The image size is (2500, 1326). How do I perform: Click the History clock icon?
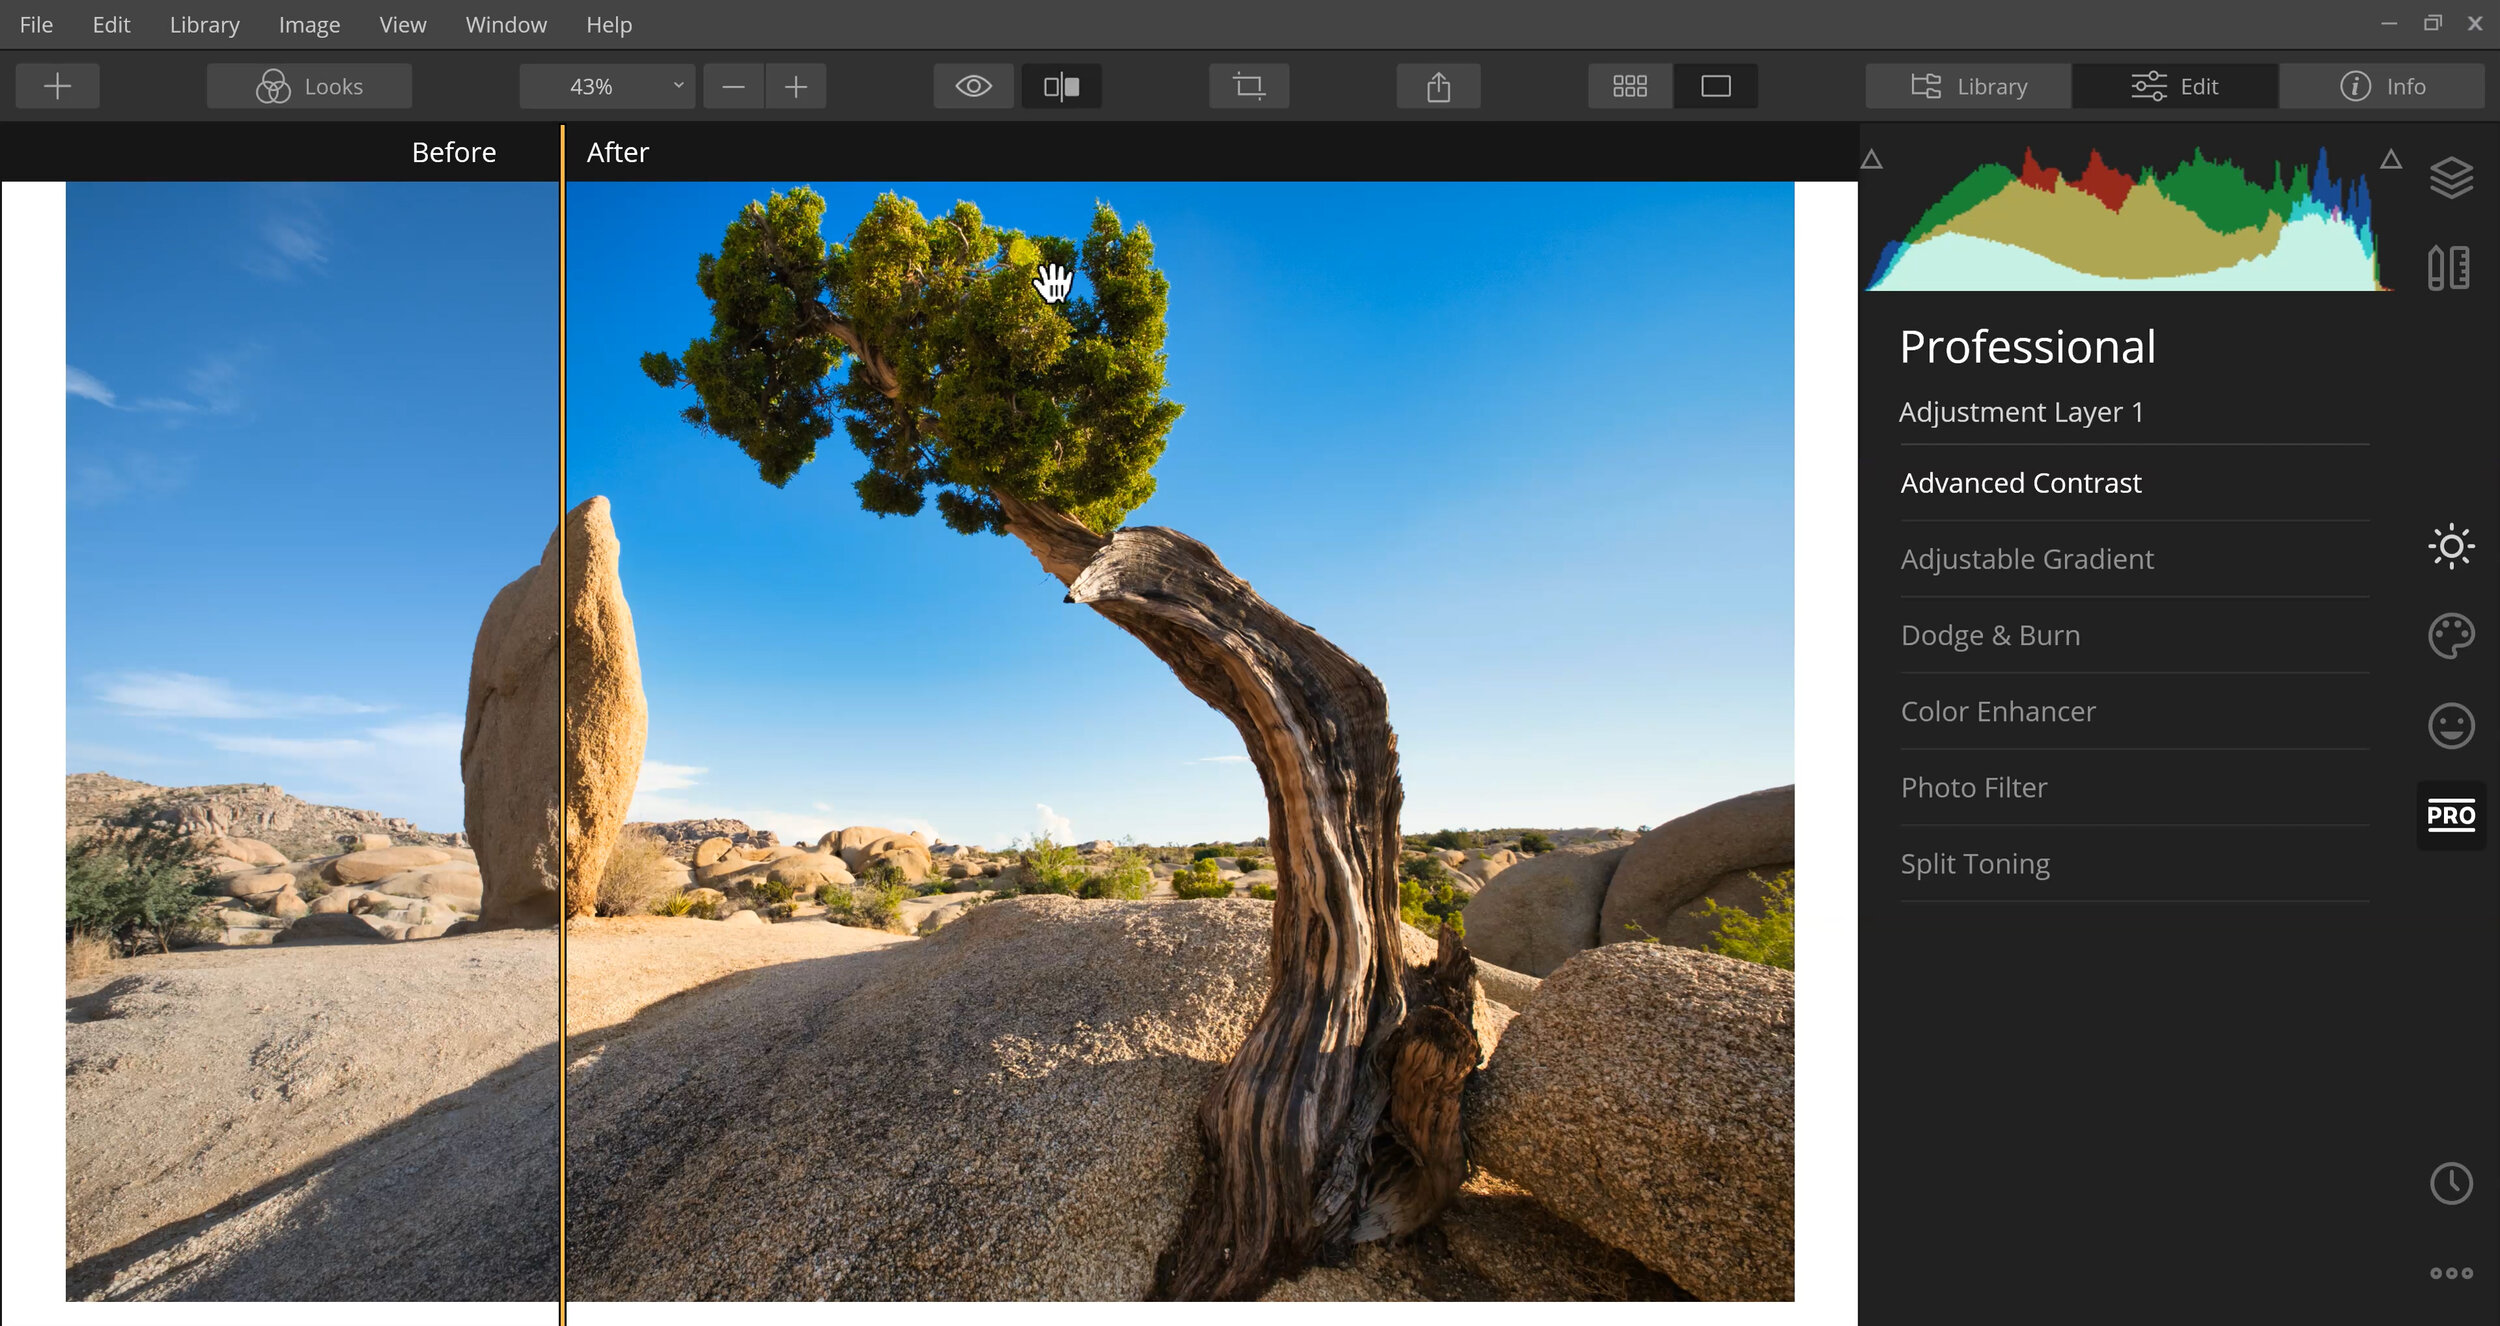click(2454, 1181)
